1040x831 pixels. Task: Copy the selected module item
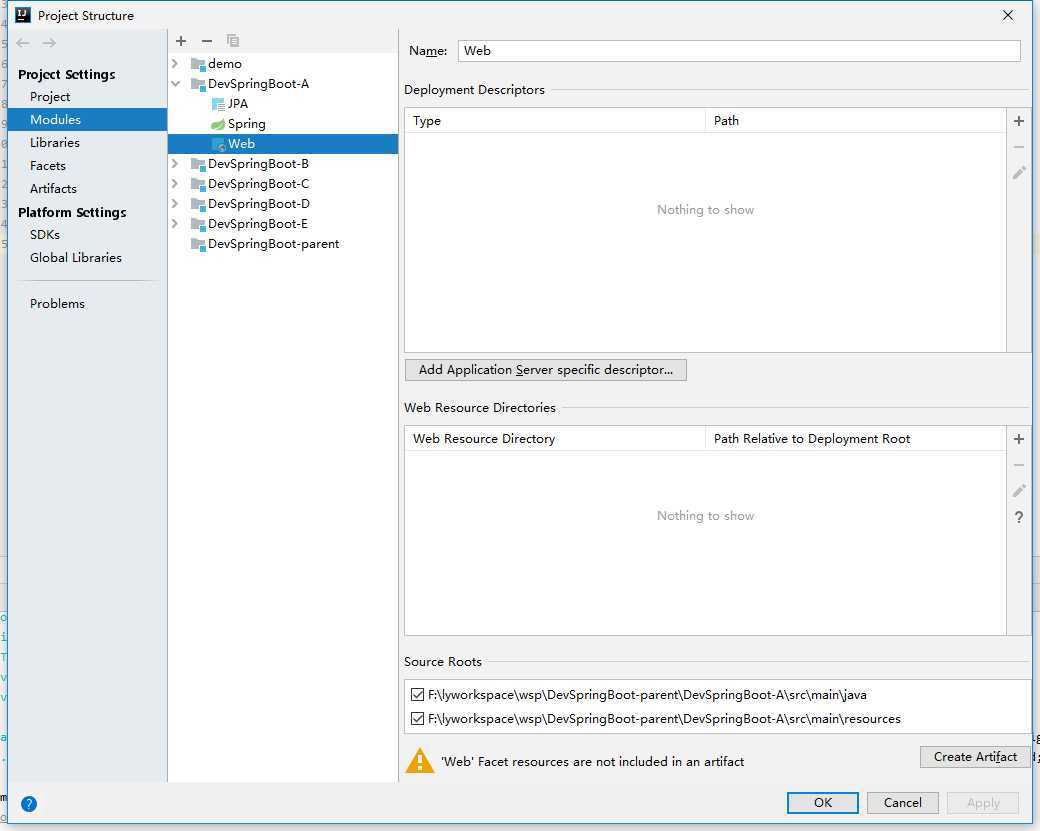click(x=233, y=41)
